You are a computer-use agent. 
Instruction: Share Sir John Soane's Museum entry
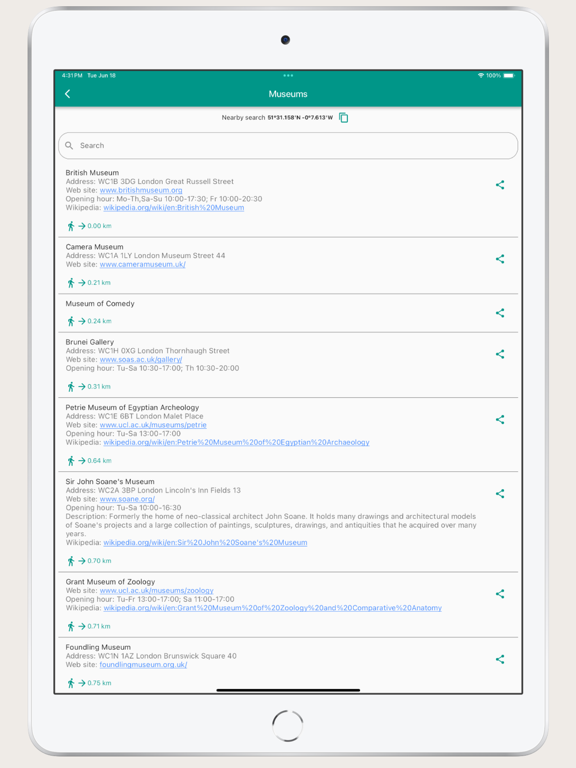[x=500, y=494]
